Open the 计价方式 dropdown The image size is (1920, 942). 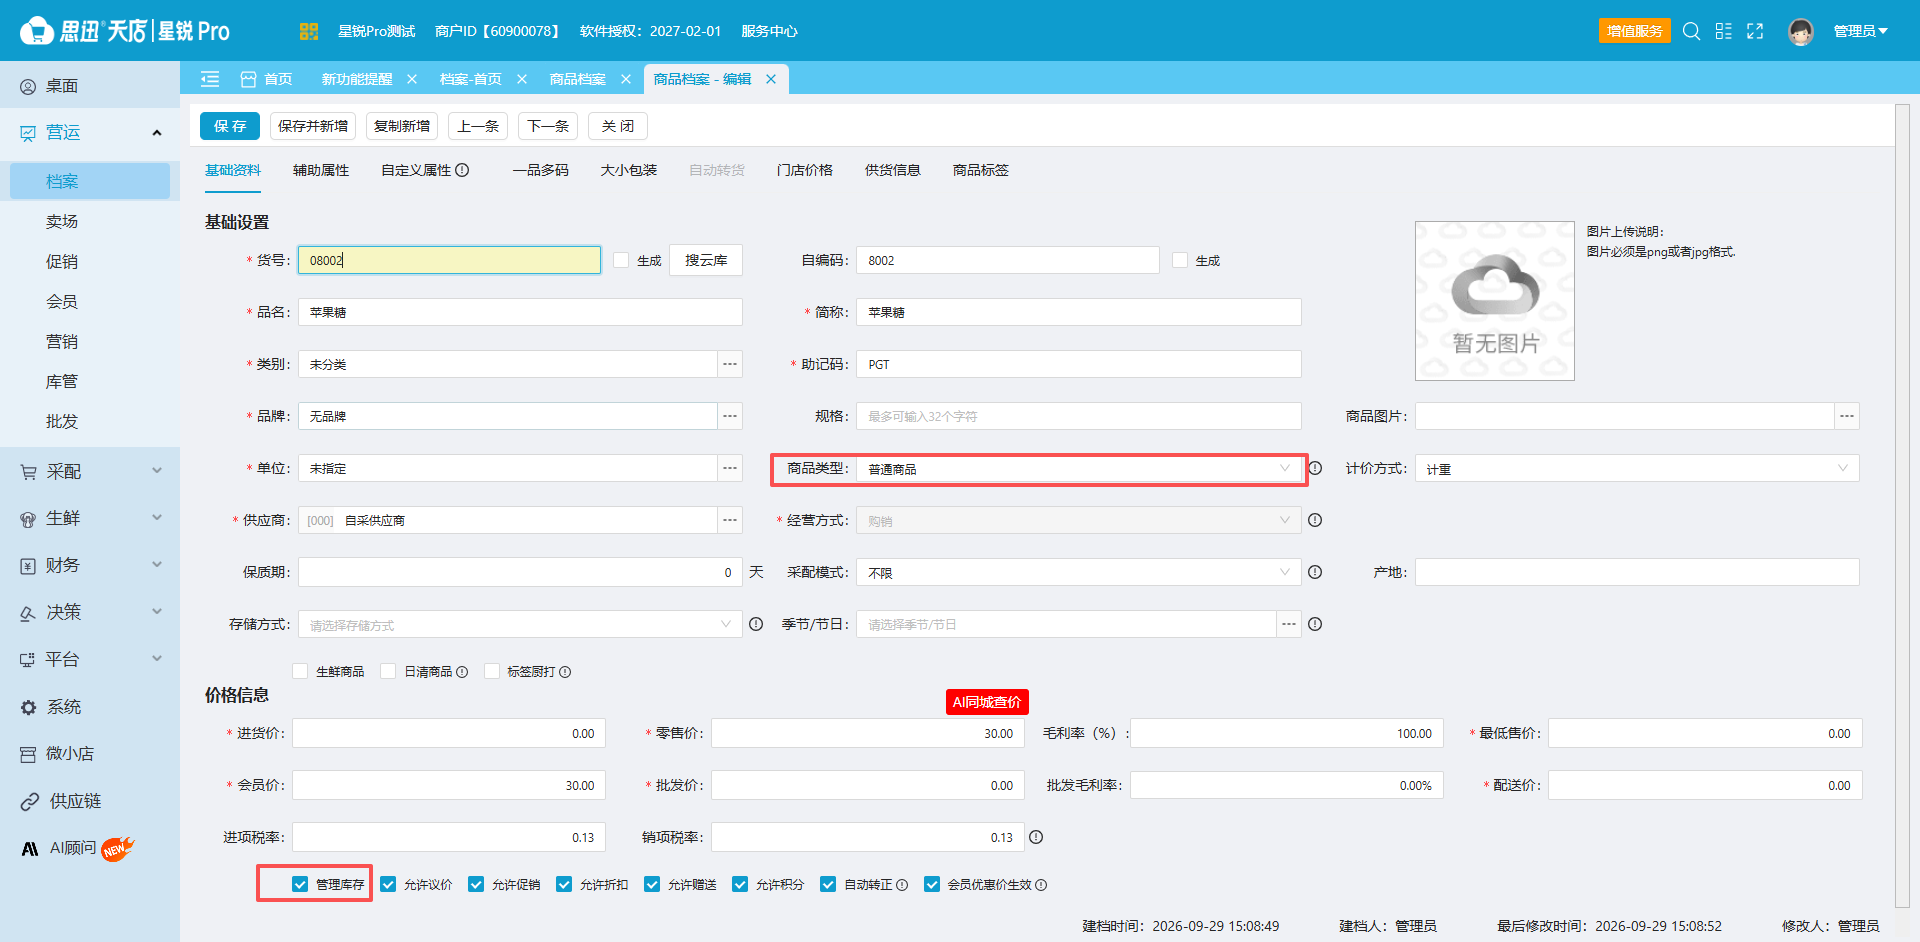tap(1637, 468)
